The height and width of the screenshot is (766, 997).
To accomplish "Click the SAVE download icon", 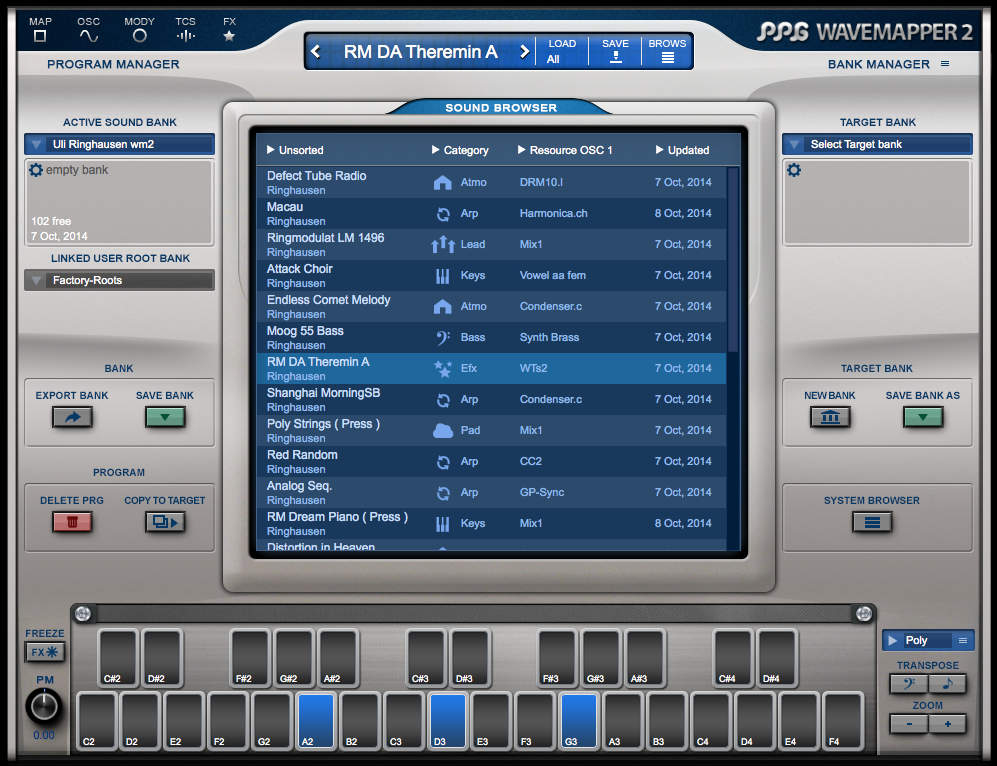I will [615, 57].
